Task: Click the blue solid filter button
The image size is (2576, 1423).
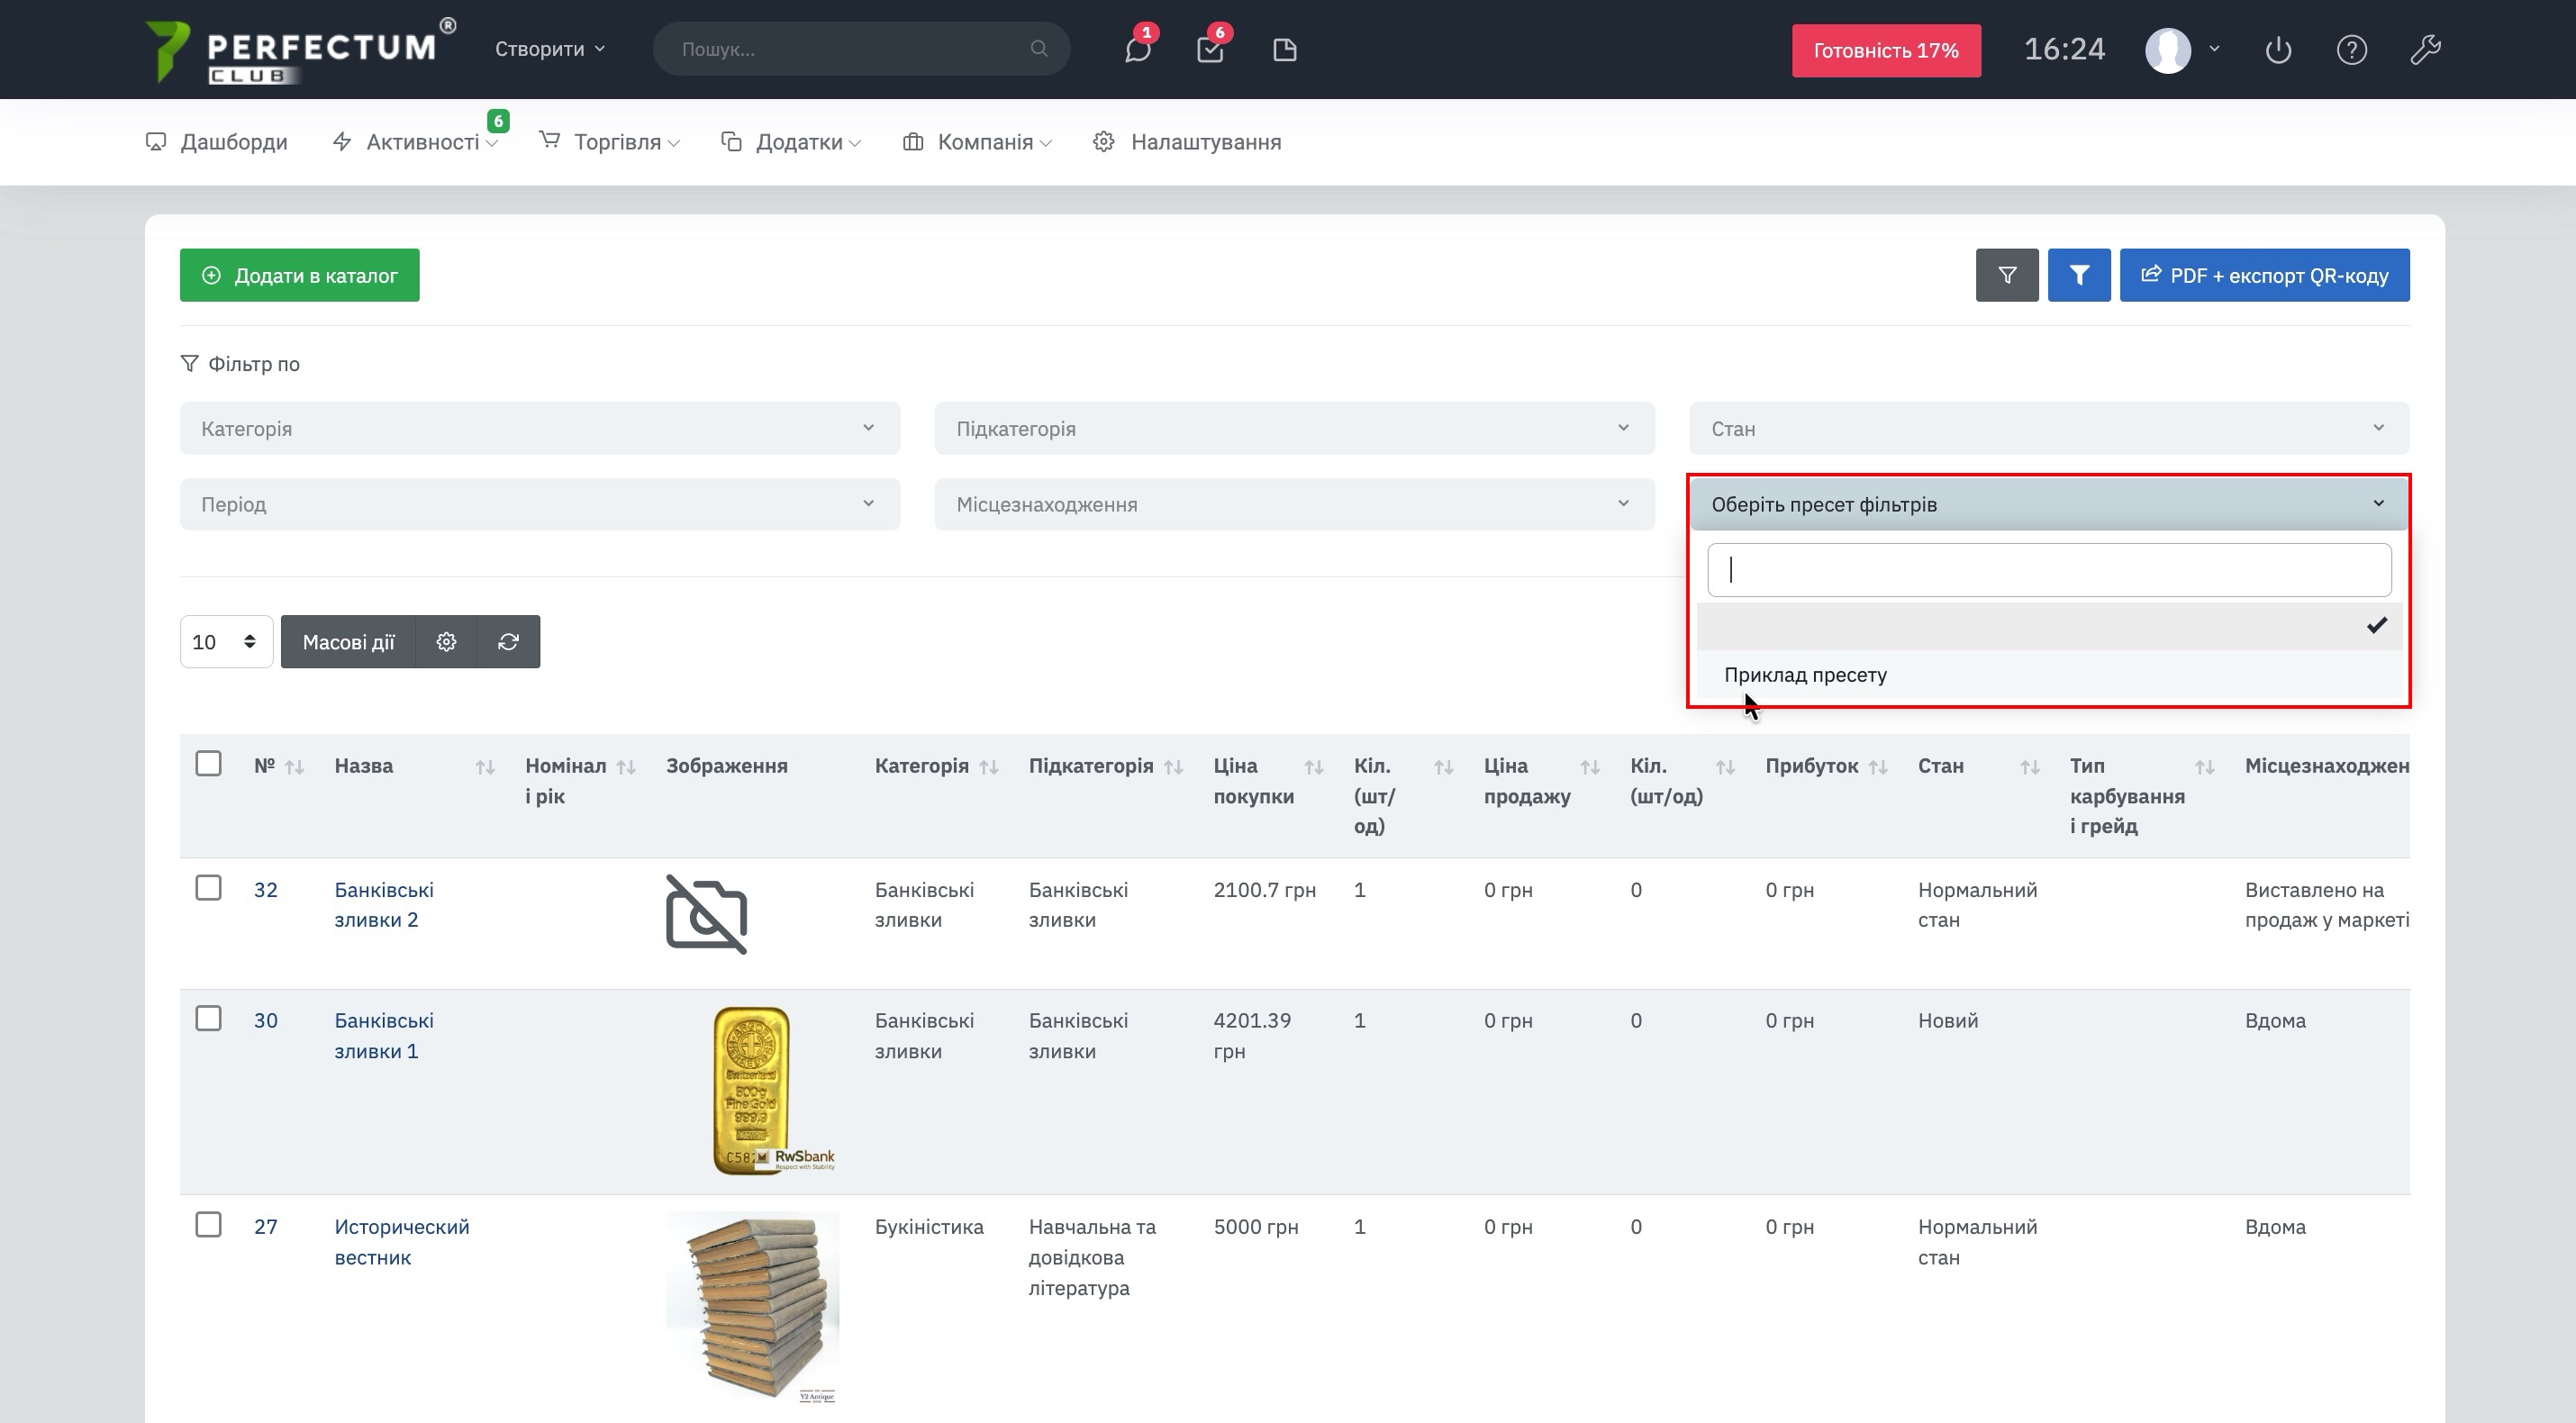Action: coord(2078,275)
